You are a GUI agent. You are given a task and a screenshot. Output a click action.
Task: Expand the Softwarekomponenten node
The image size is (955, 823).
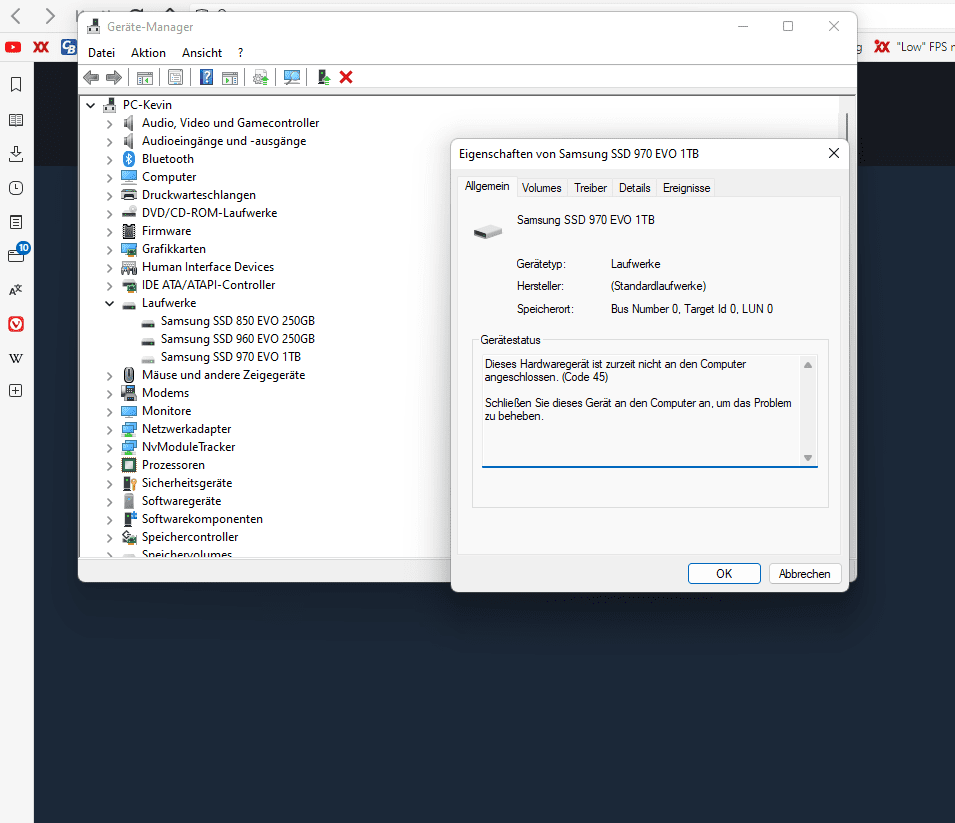coord(110,520)
